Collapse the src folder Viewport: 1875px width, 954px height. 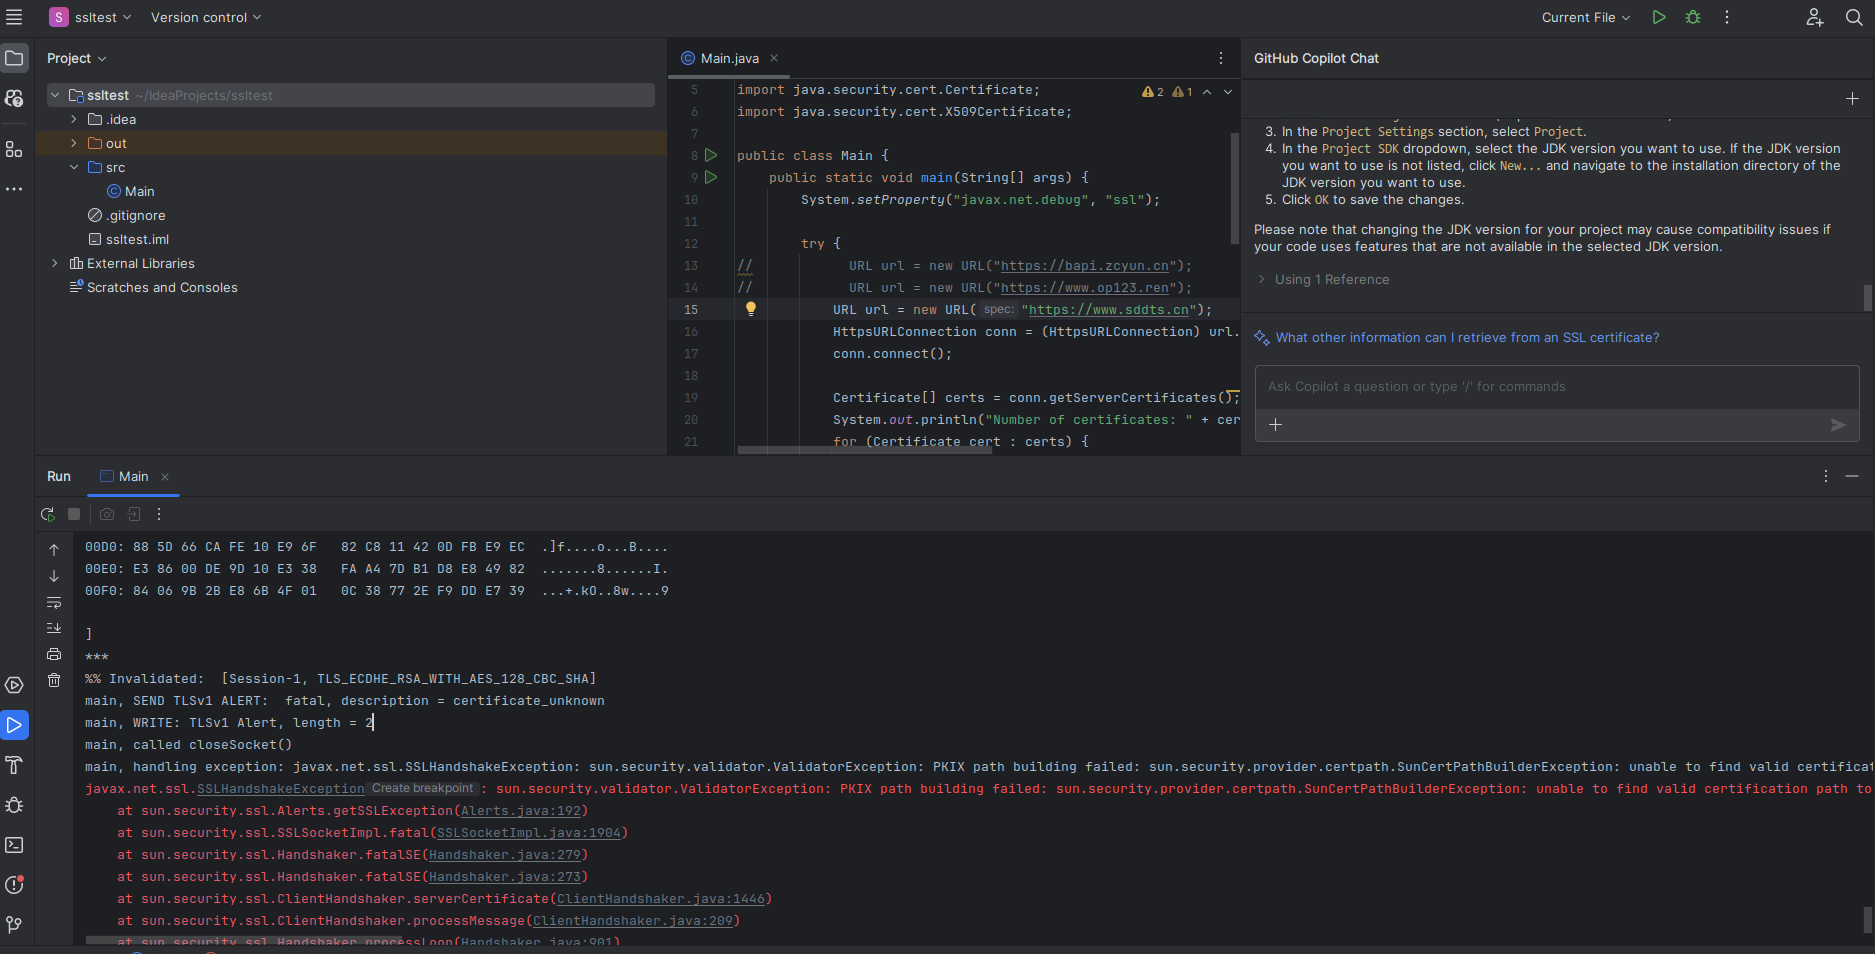coord(73,167)
